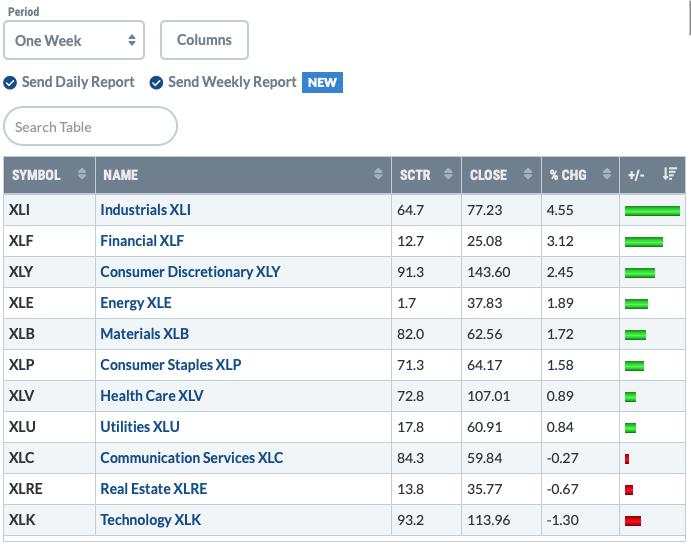
Task: Open the Consumer Staples XLP link
Action: coord(171,365)
